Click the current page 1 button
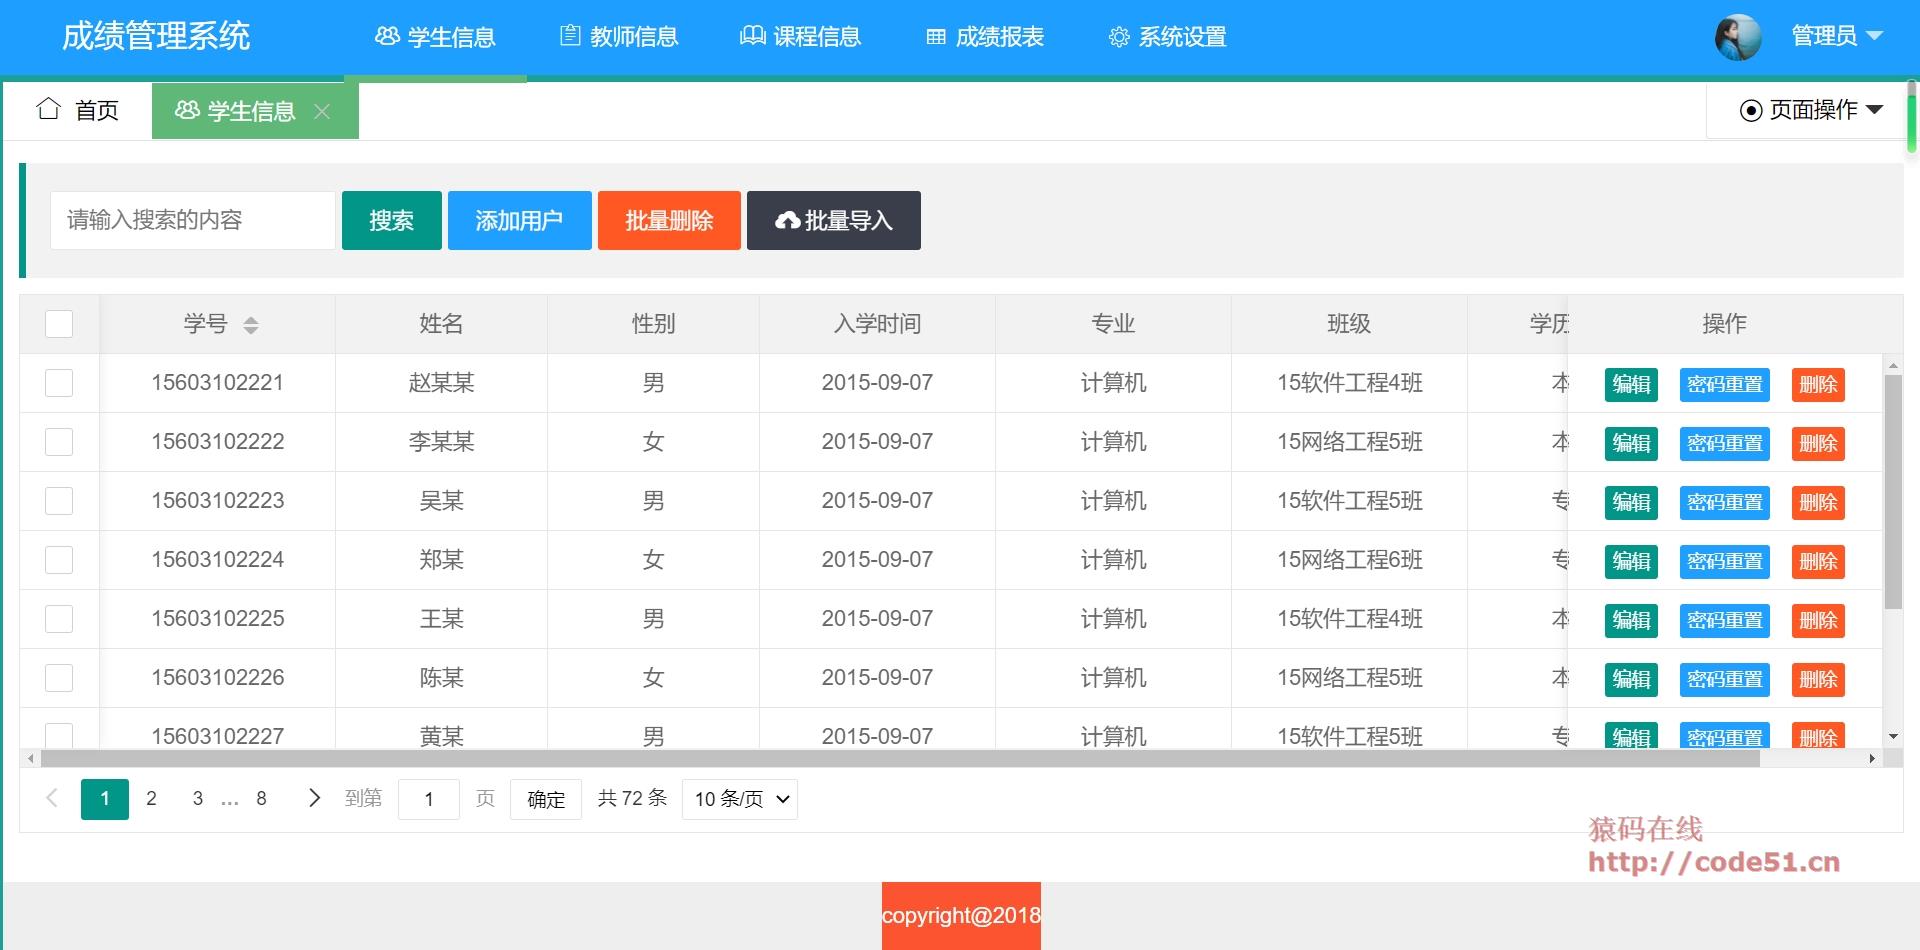The height and width of the screenshot is (950, 1920). tap(105, 799)
